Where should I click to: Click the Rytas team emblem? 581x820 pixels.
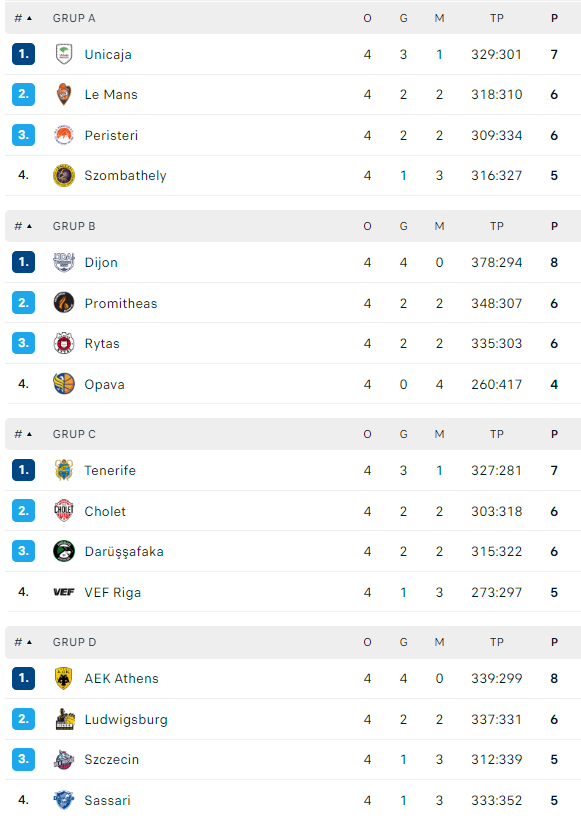64,343
